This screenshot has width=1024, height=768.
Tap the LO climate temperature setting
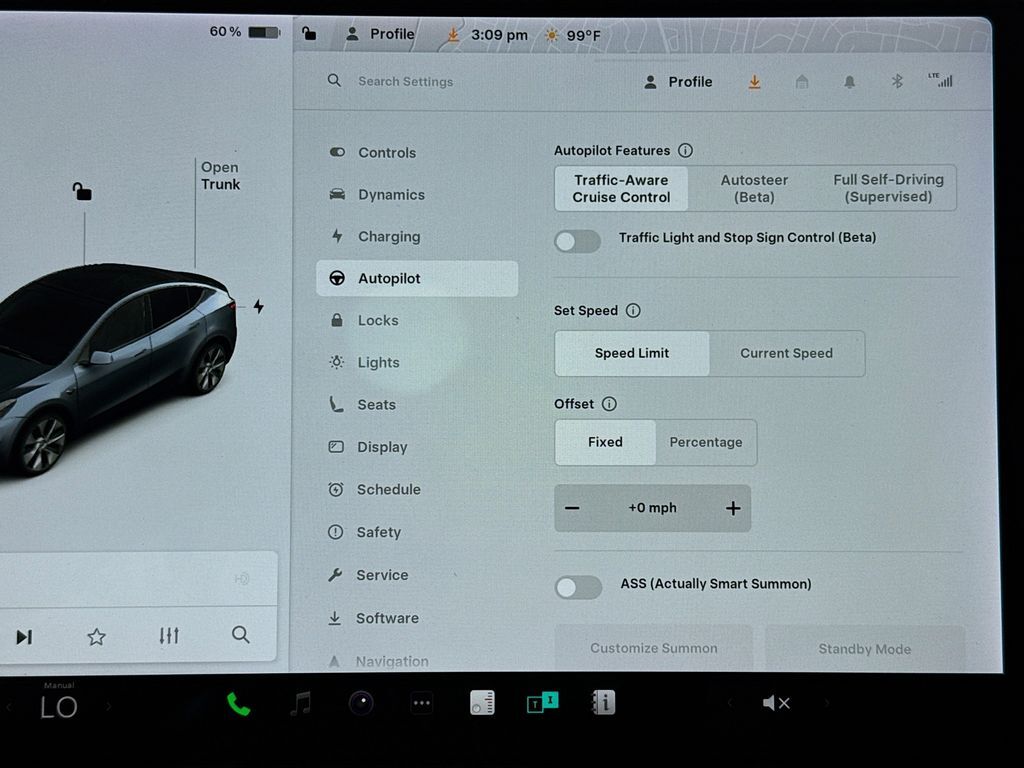pyautogui.click(x=58, y=707)
